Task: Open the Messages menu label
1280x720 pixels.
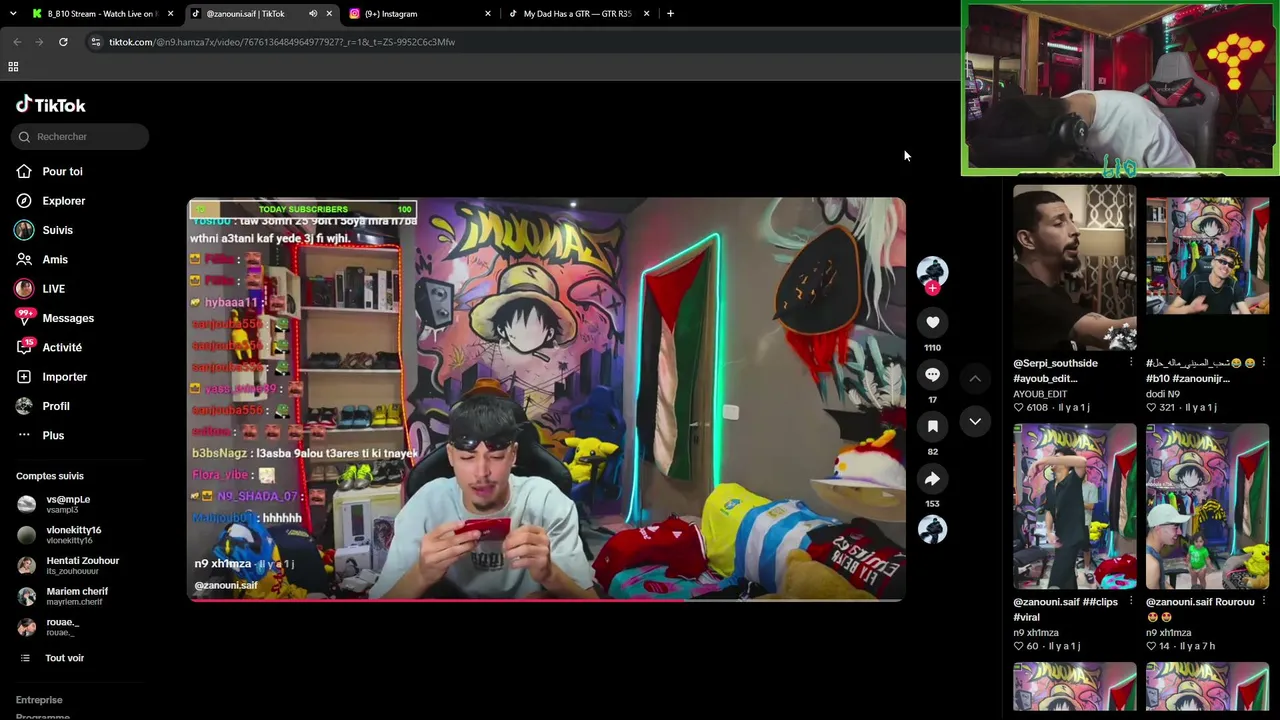Action: (x=68, y=318)
